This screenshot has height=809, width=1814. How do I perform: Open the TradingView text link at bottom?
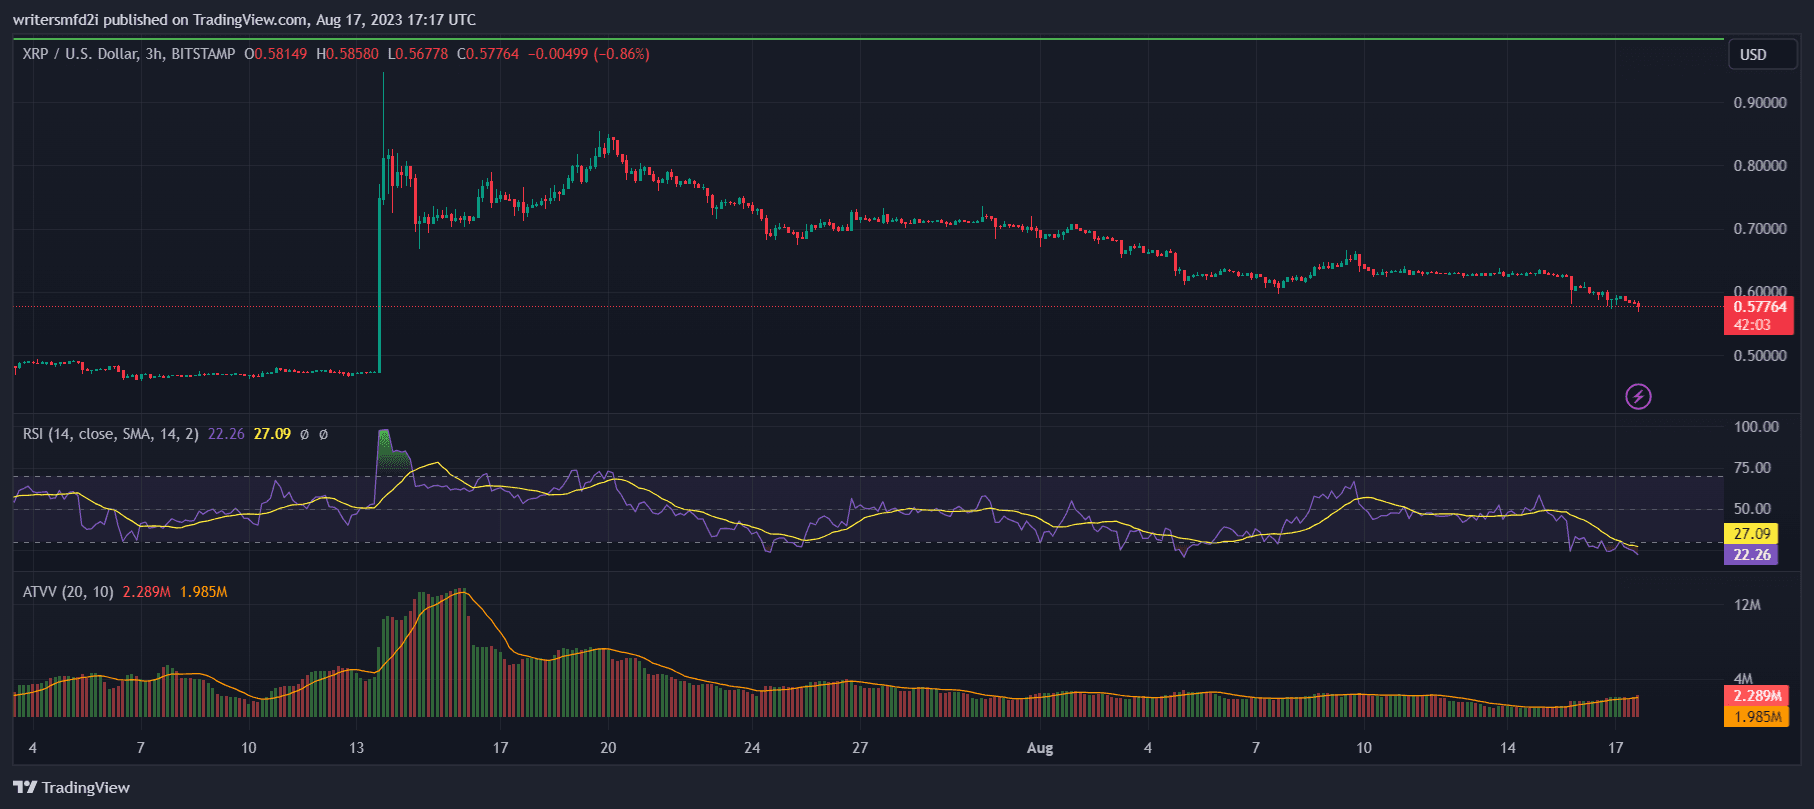[x=85, y=788]
